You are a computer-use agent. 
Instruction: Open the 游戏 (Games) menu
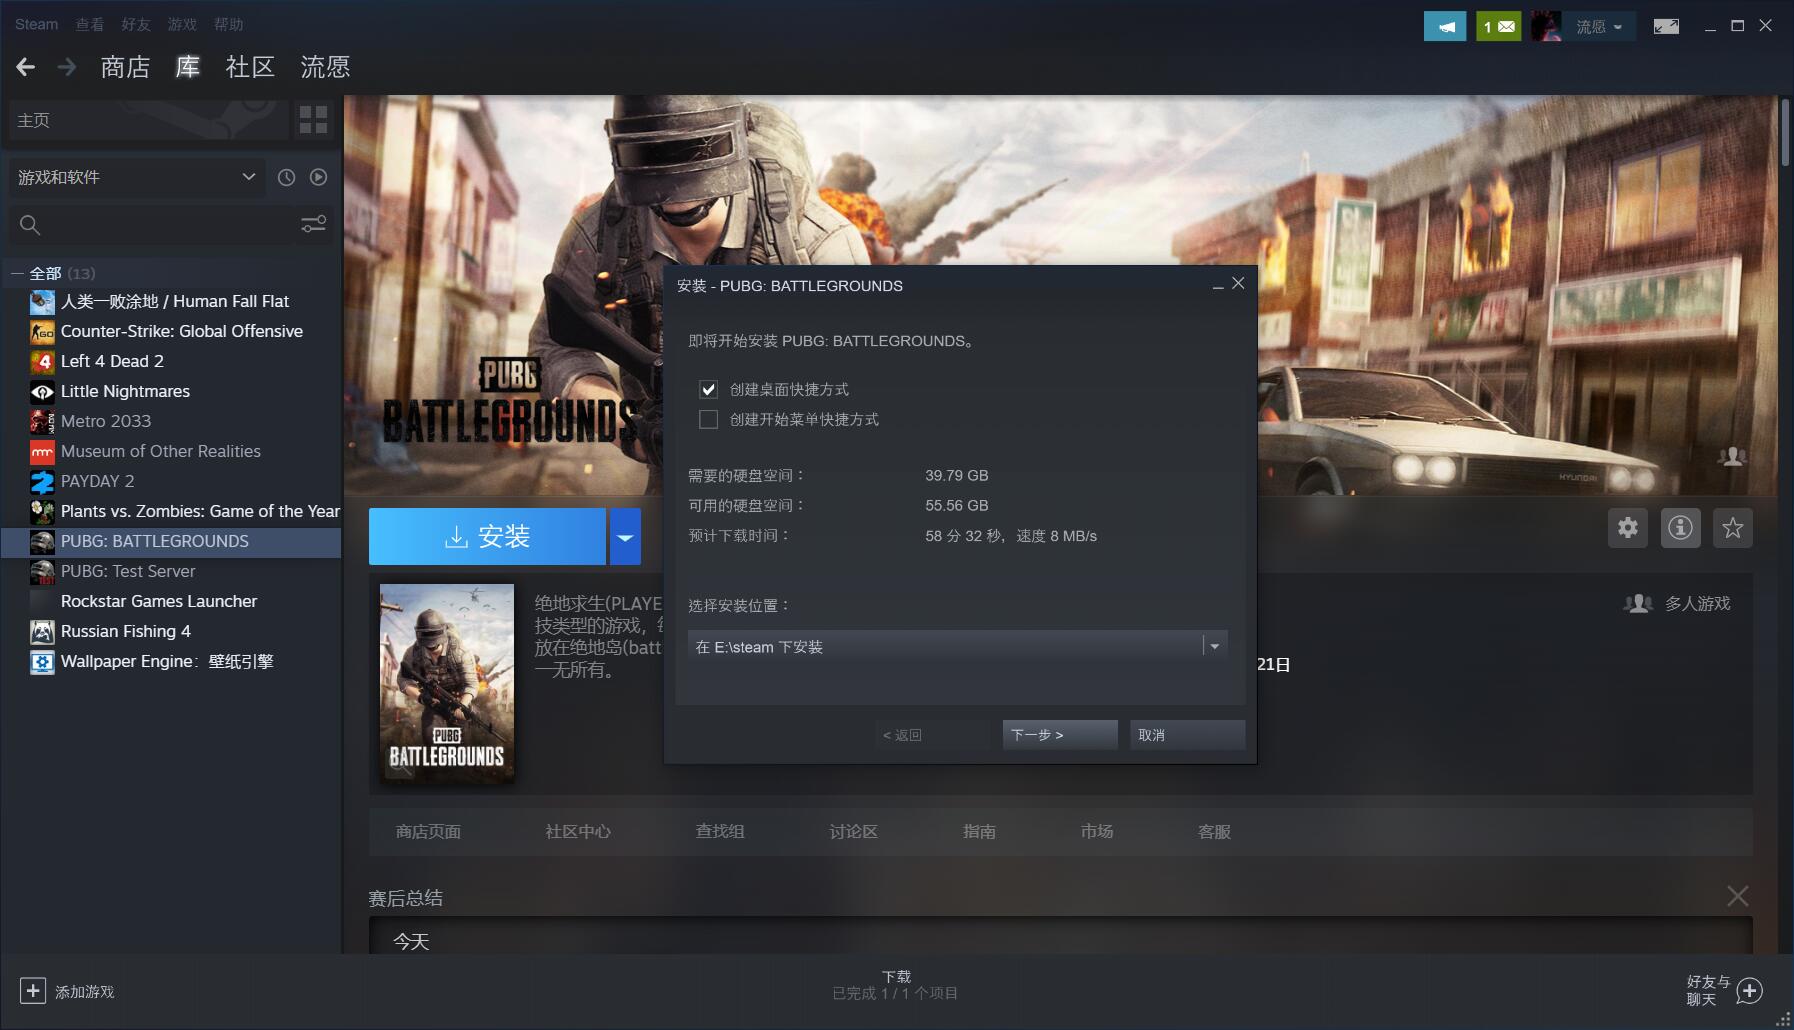(182, 24)
